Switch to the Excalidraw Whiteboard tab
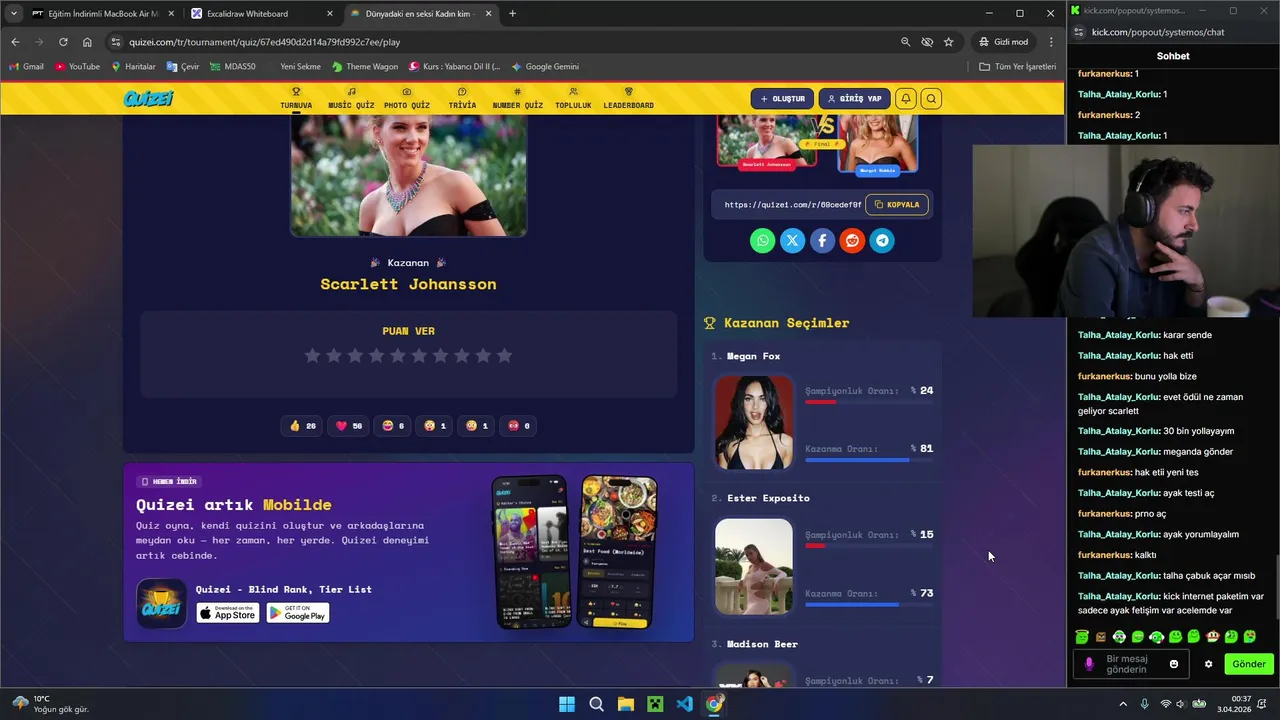Screen dimensions: 1280x720 pyautogui.click(x=262, y=14)
